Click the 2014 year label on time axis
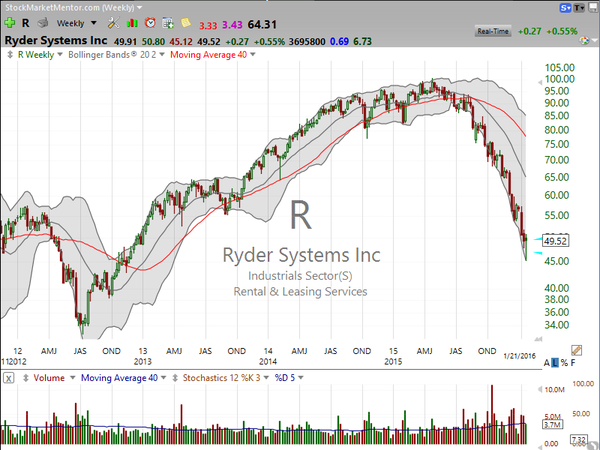The width and height of the screenshot is (600, 450). pyautogui.click(x=268, y=361)
